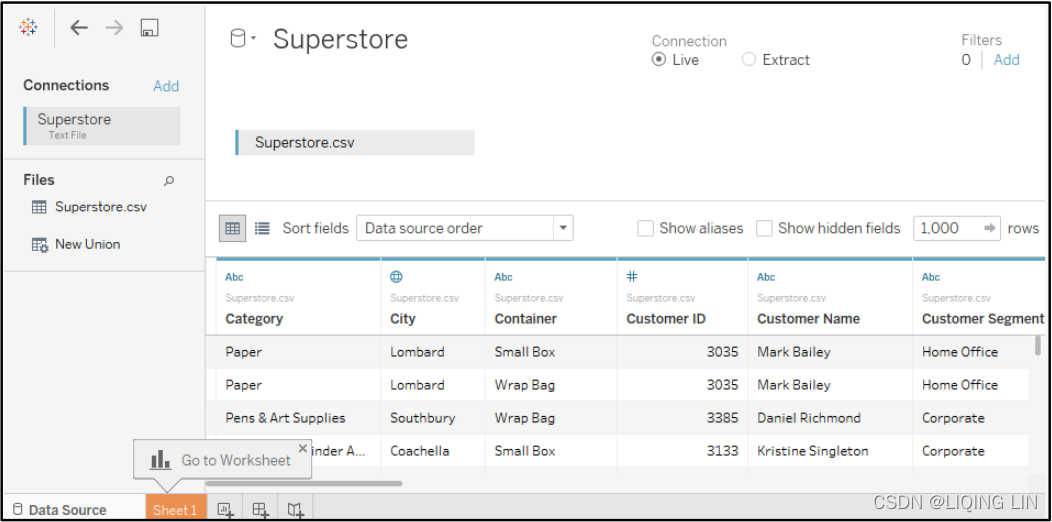
Task: Add a new connection
Action: pos(166,86)
